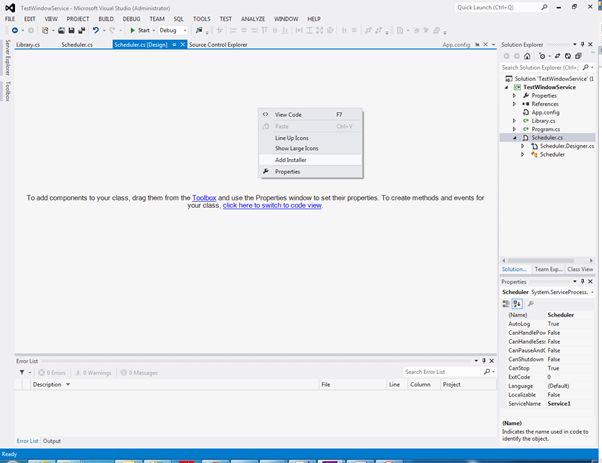Select the Categorized view icon in Properties
The height and width of the screenshot is (463, 602).
pyautogui.click(x=506, y=304)
